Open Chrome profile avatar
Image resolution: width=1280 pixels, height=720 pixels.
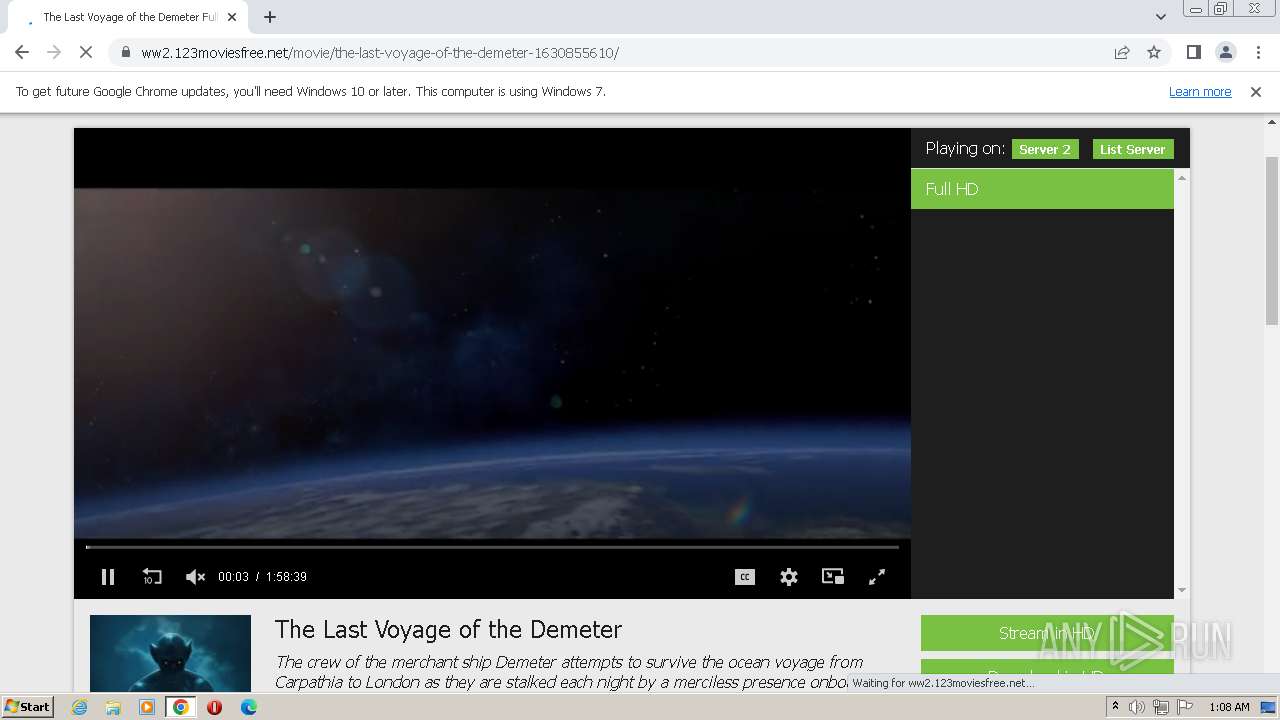coord(1225,53)
